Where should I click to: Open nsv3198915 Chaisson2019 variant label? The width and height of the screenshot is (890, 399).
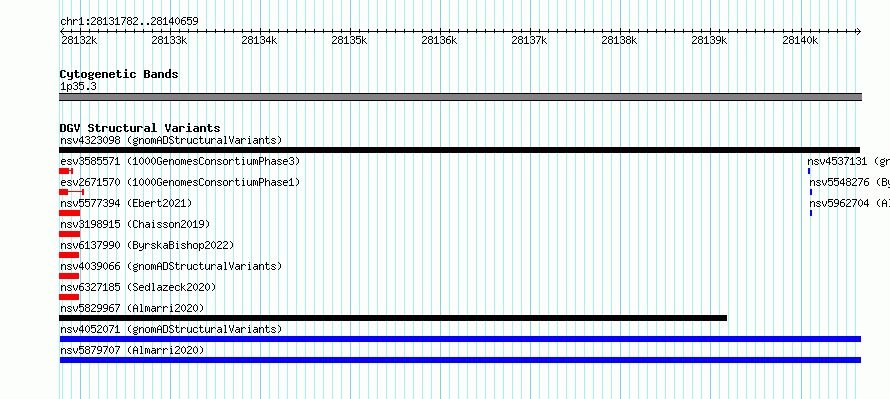click(135, 224)
